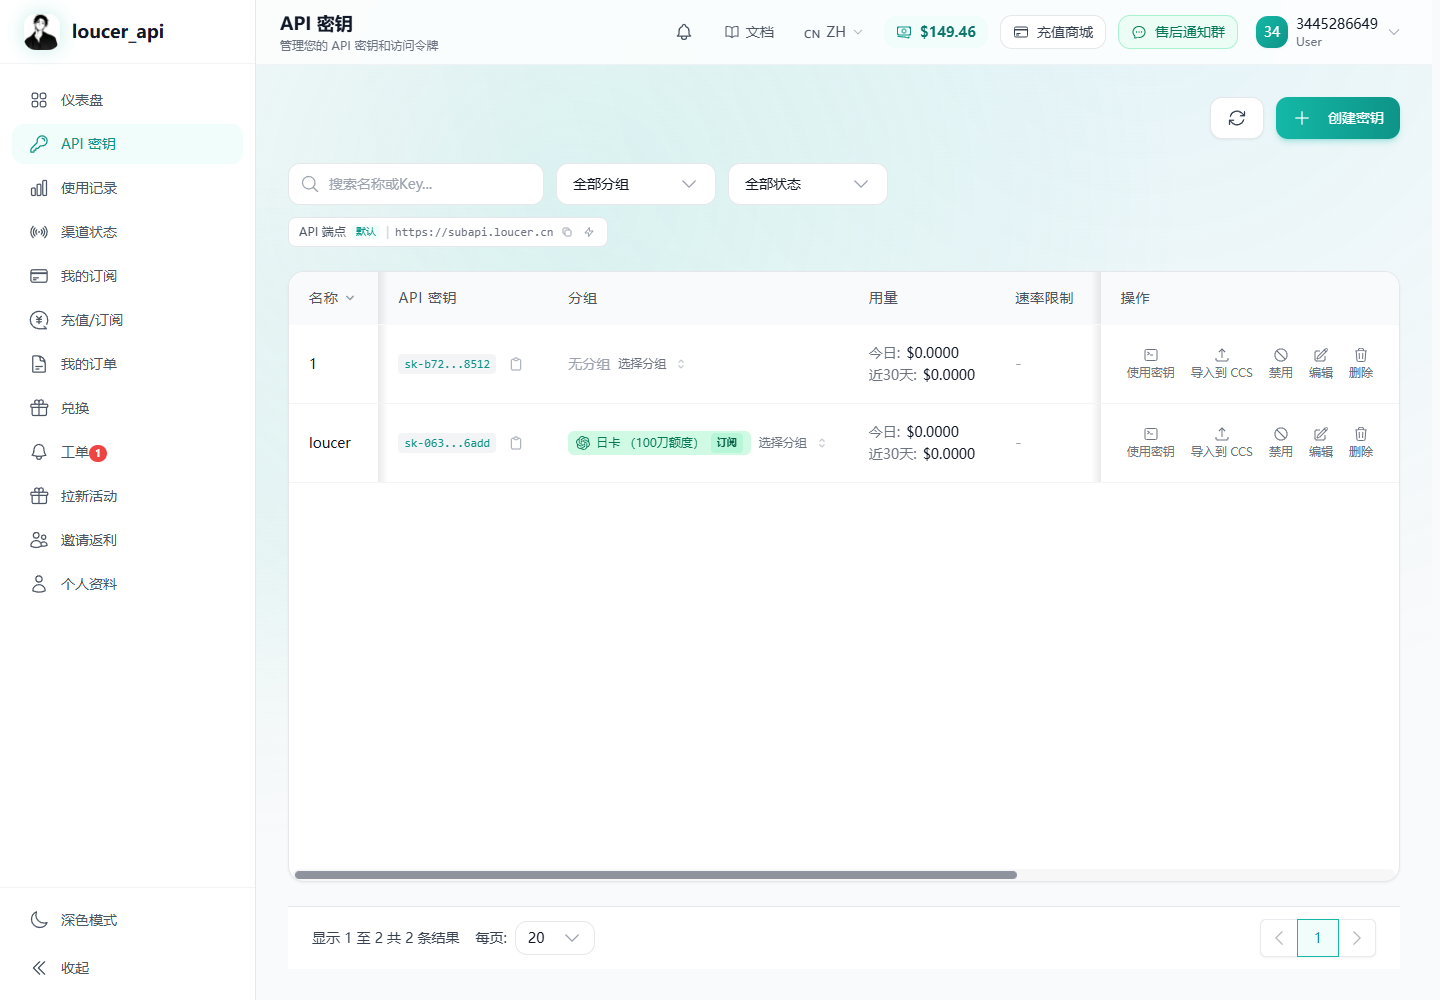Click 日卡 (100刀额度) group tag

pyautogui.click(x=659, y=443)
